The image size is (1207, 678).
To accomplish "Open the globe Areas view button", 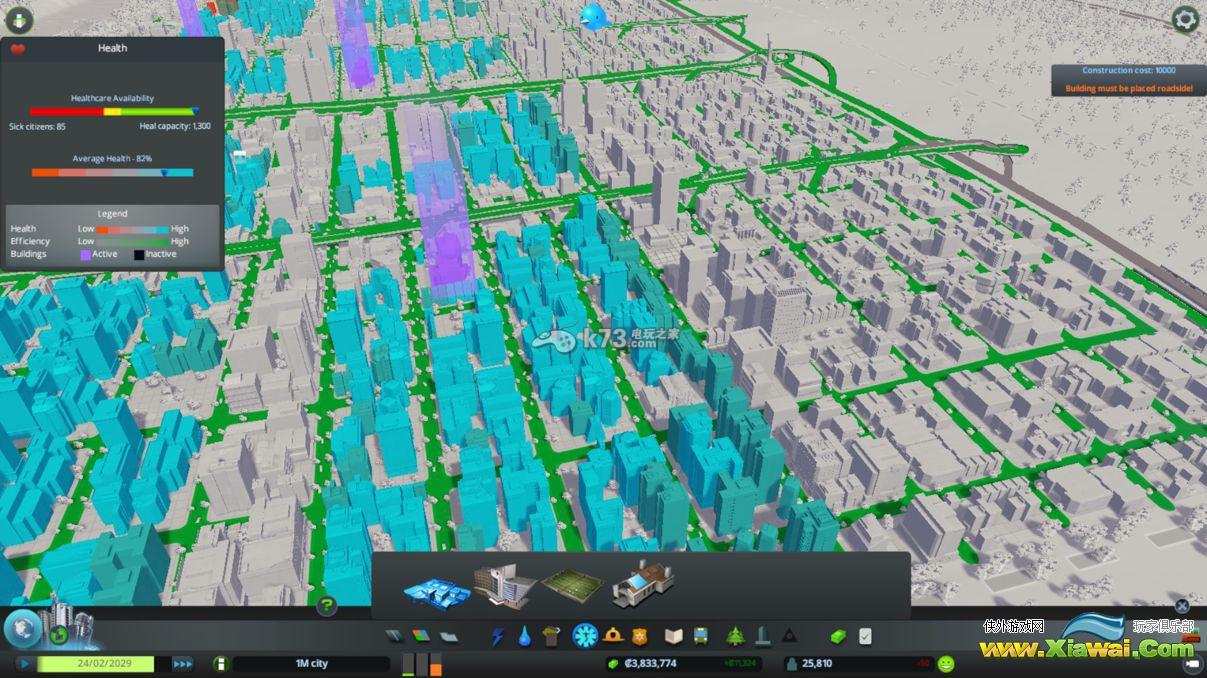I will click(22, 630).
